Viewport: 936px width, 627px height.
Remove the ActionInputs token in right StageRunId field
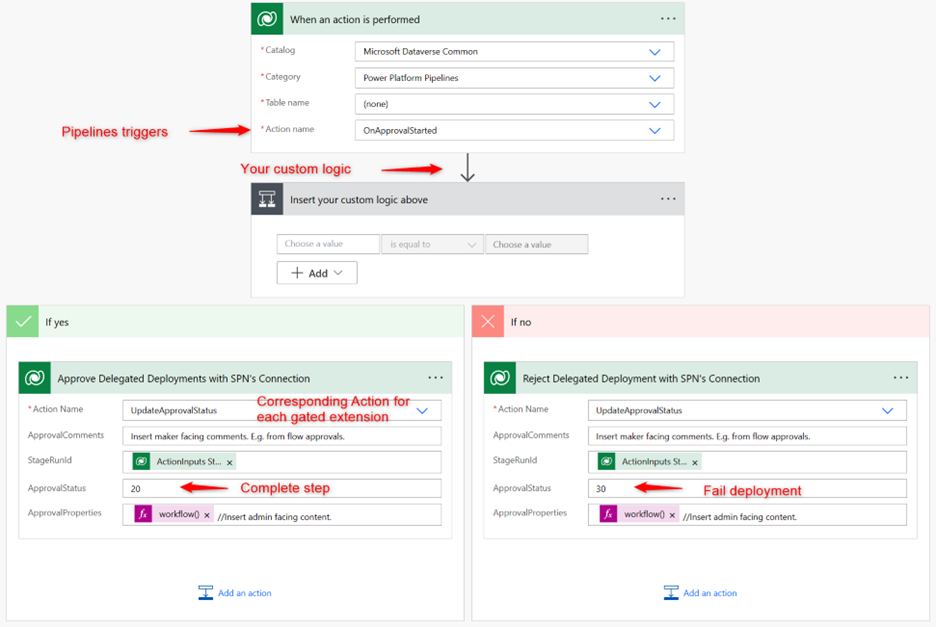697,461
